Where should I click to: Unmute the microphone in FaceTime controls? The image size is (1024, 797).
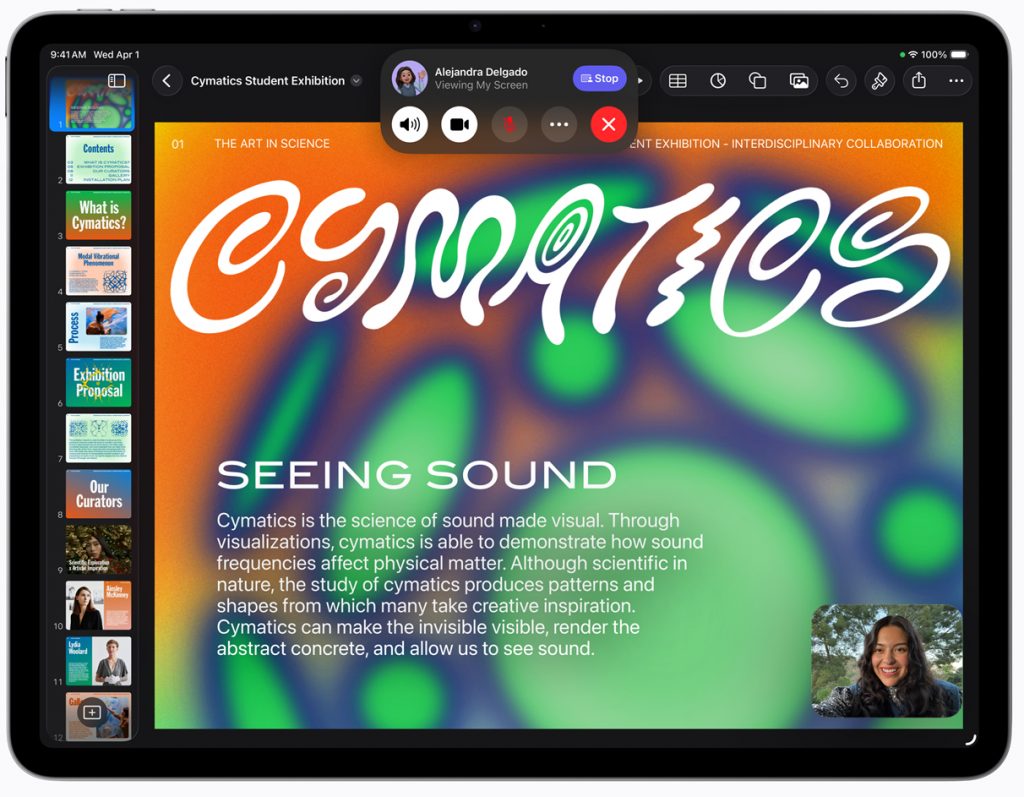(x=509, y=124)
